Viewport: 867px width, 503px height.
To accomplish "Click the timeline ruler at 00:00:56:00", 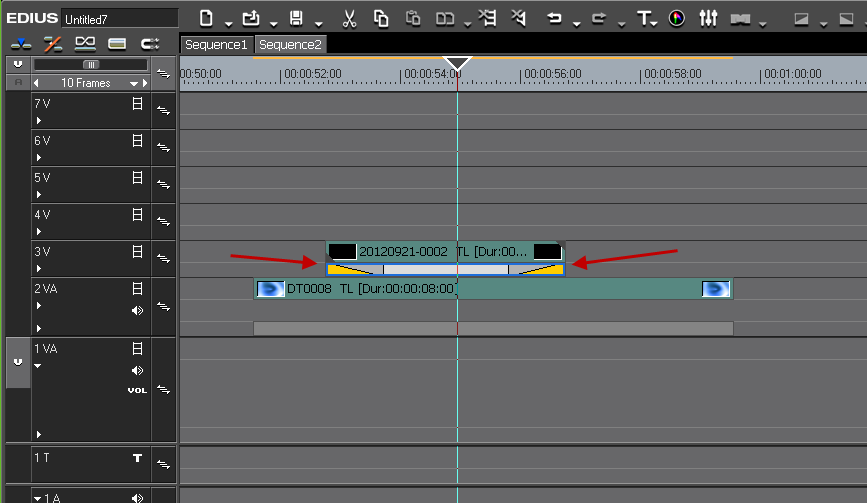I will click(x=521, y=74).
